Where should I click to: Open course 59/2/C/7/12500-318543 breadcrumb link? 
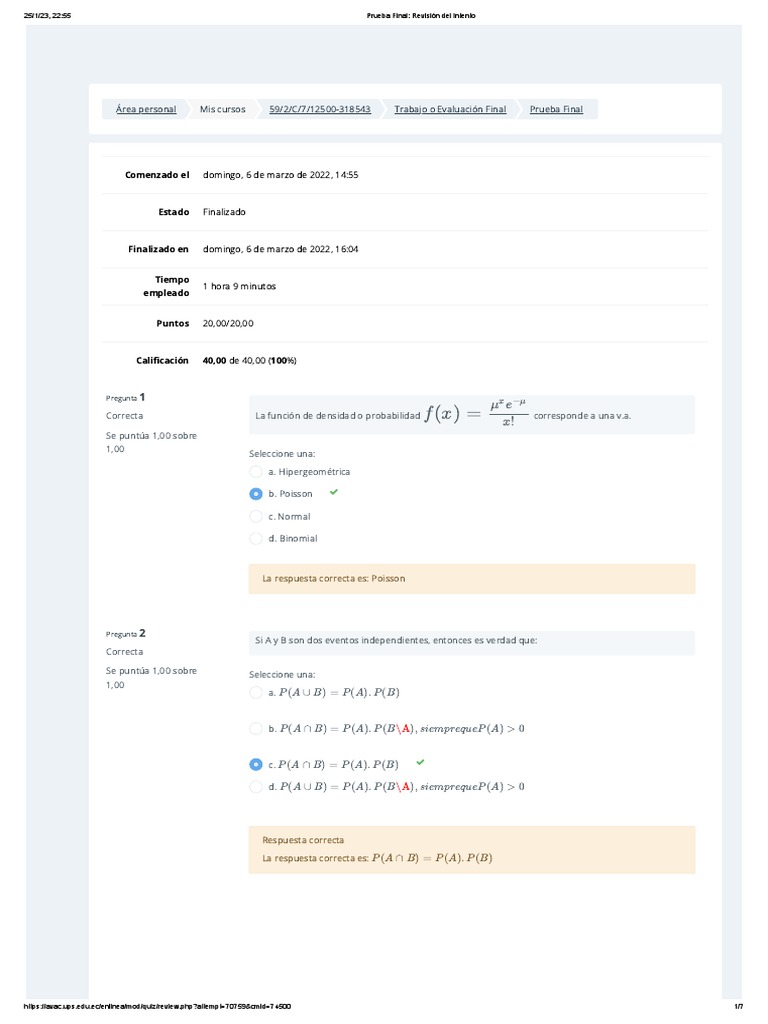[x=320, y=109]
